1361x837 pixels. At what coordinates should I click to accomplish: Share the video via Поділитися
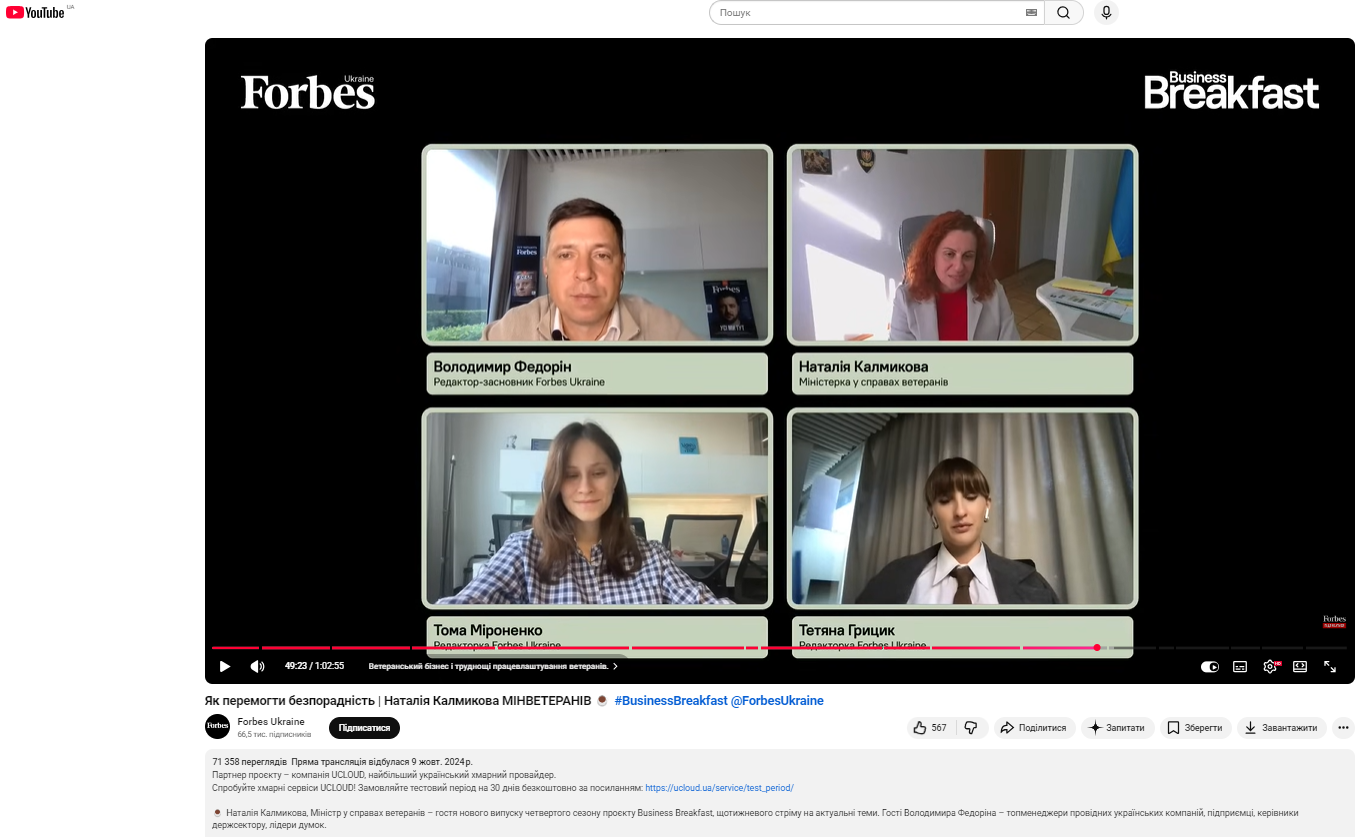coord(1033,728)
